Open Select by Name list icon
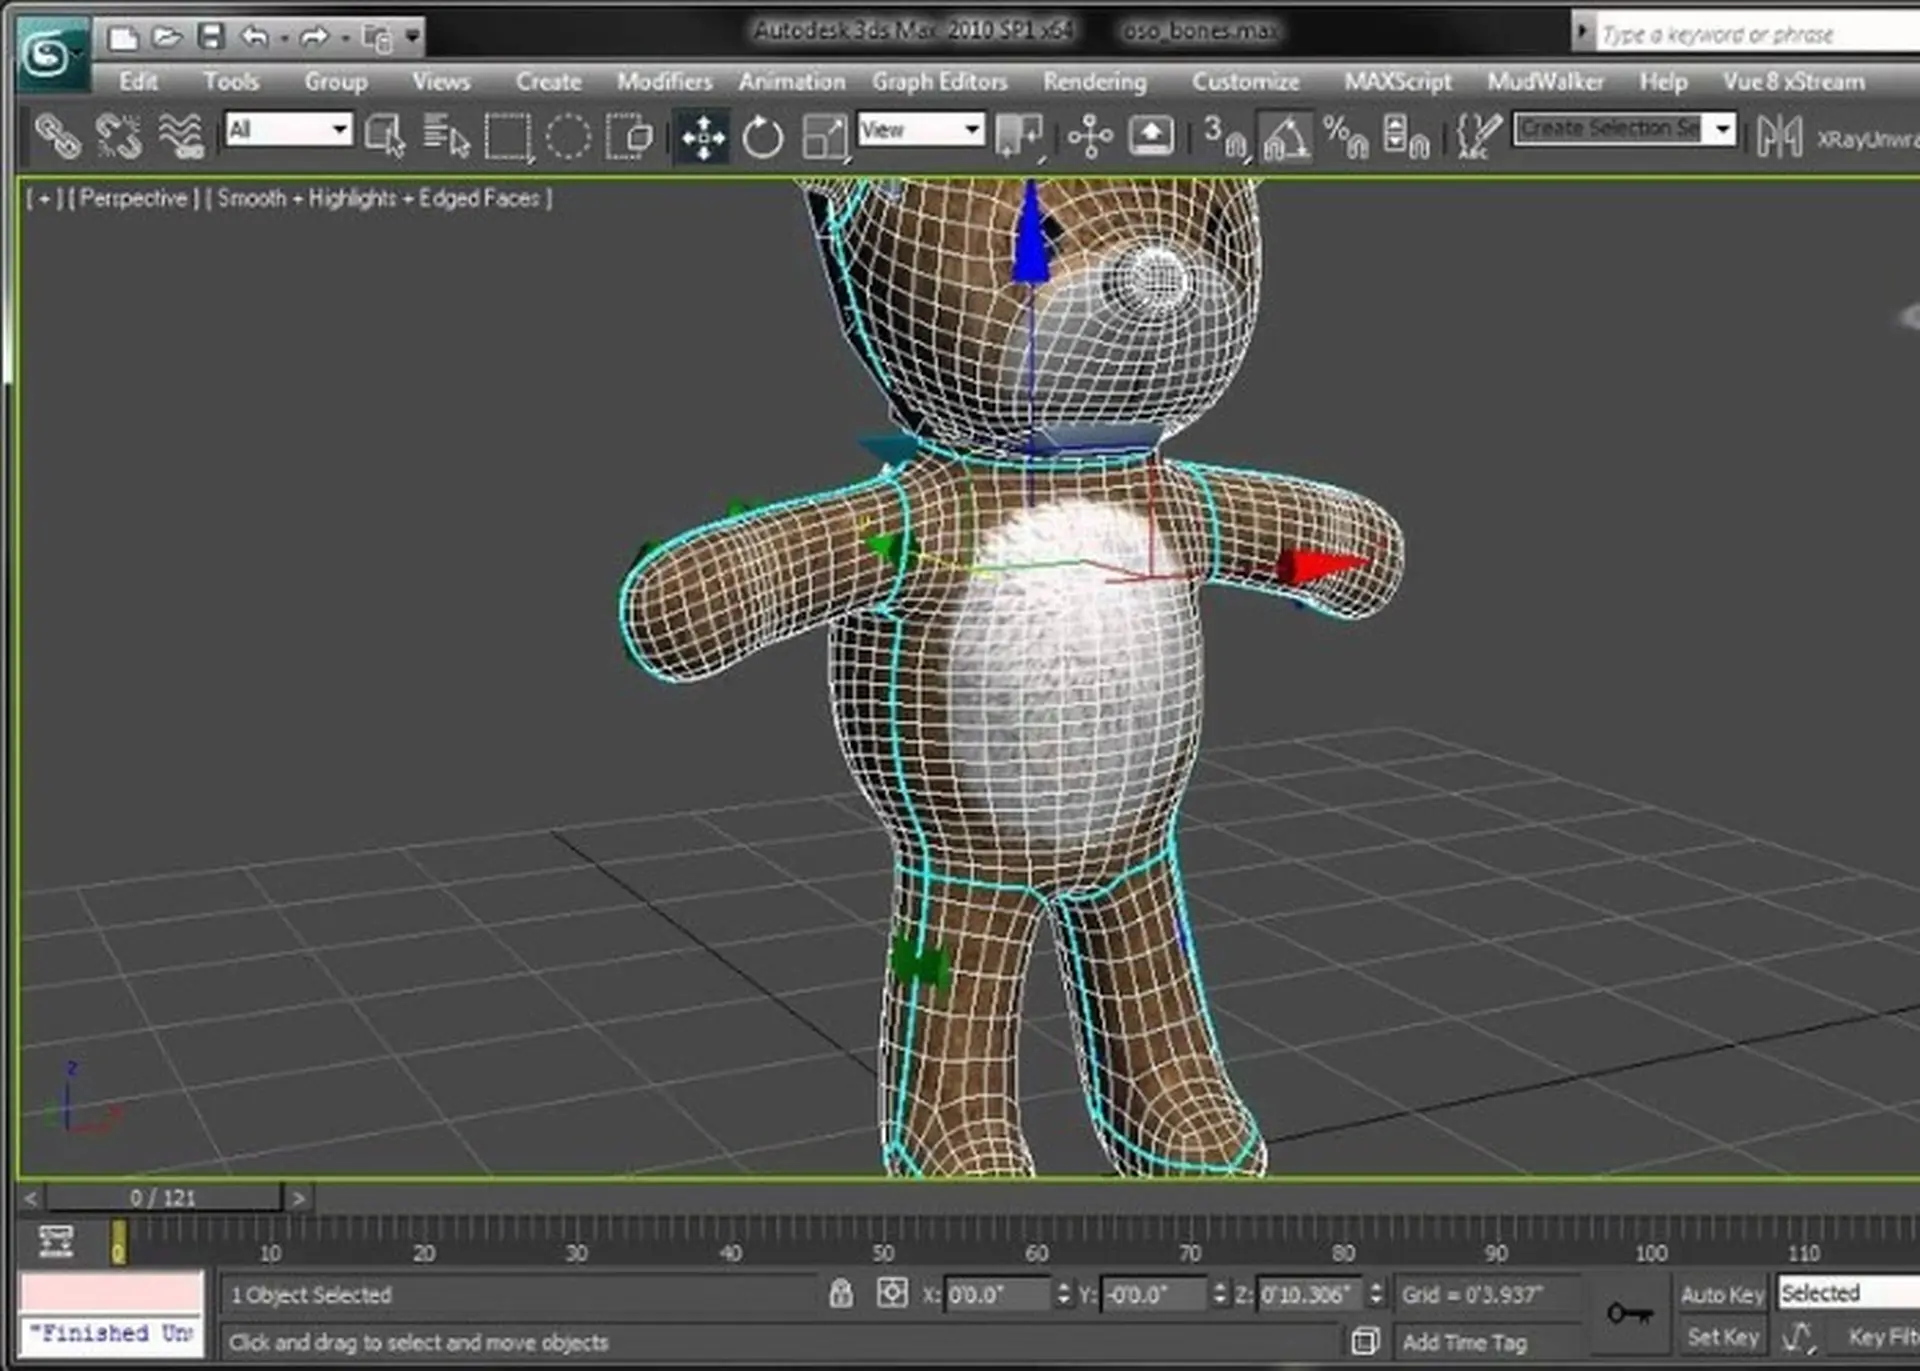Viewport: 1920px width, 1371px height. coord(445,136)
